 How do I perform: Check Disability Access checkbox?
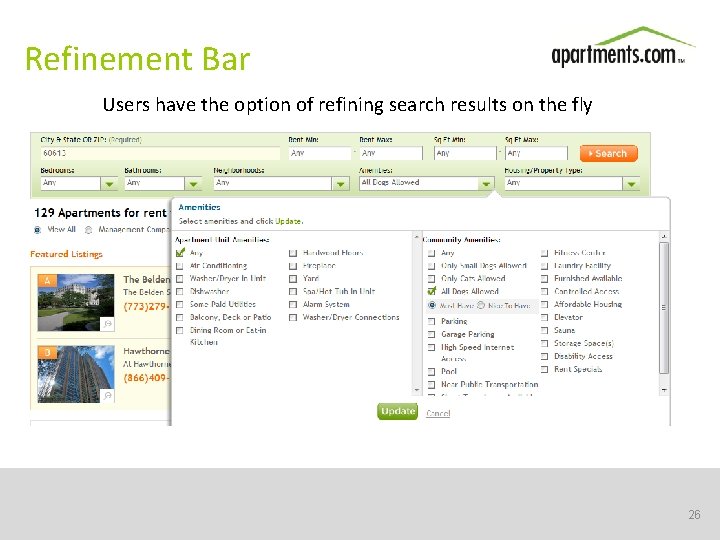tap(545, 356)
